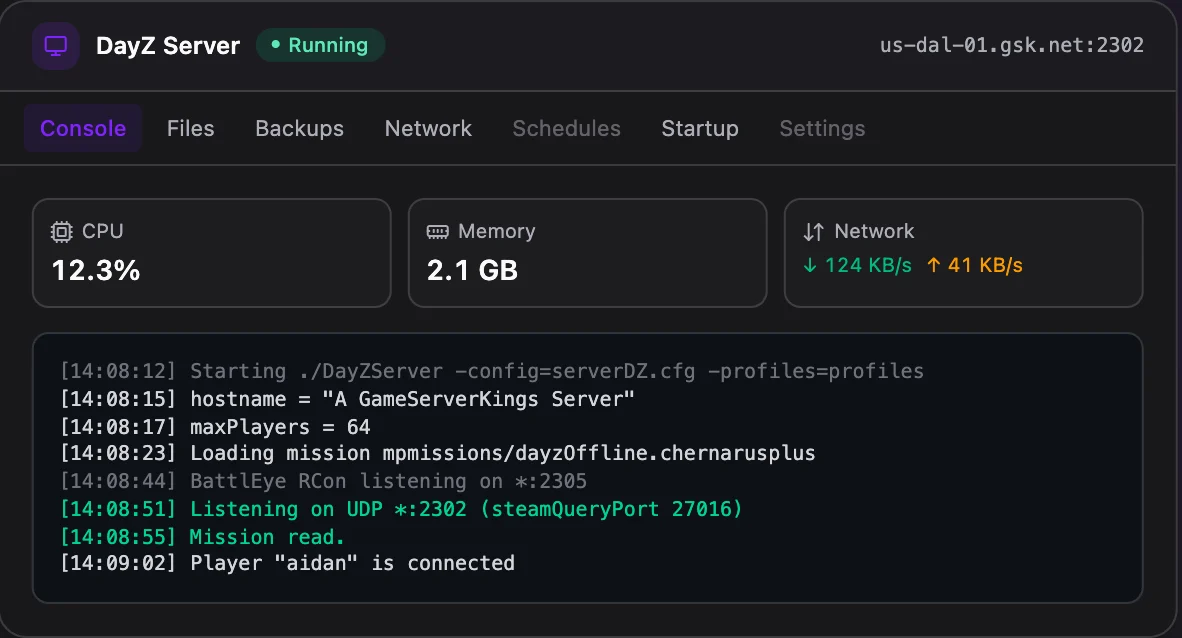This screenshot has height=638, width=1182.
Task: Click the purple monitor server icon
Action: coord(56,46)
